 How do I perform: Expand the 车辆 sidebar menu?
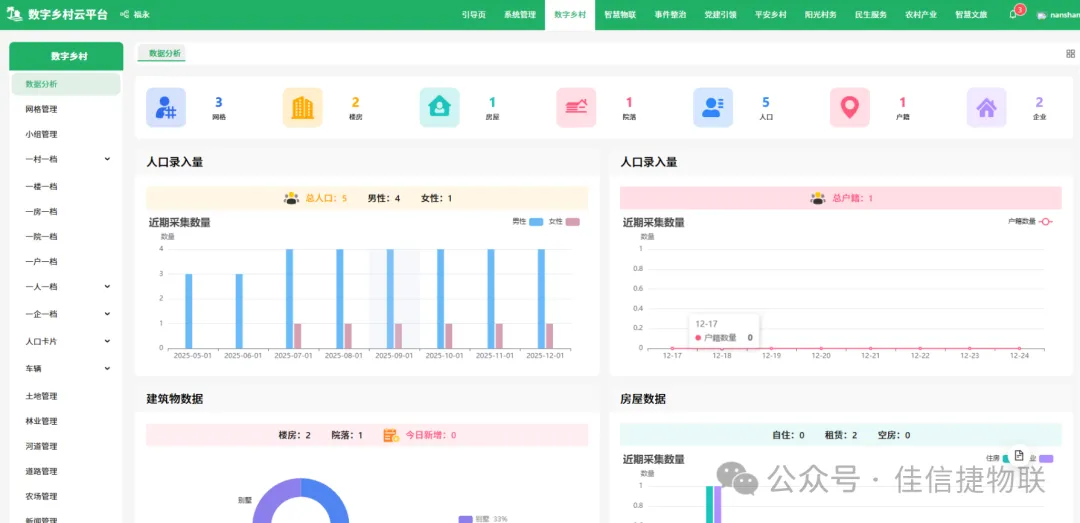point(66,369)
